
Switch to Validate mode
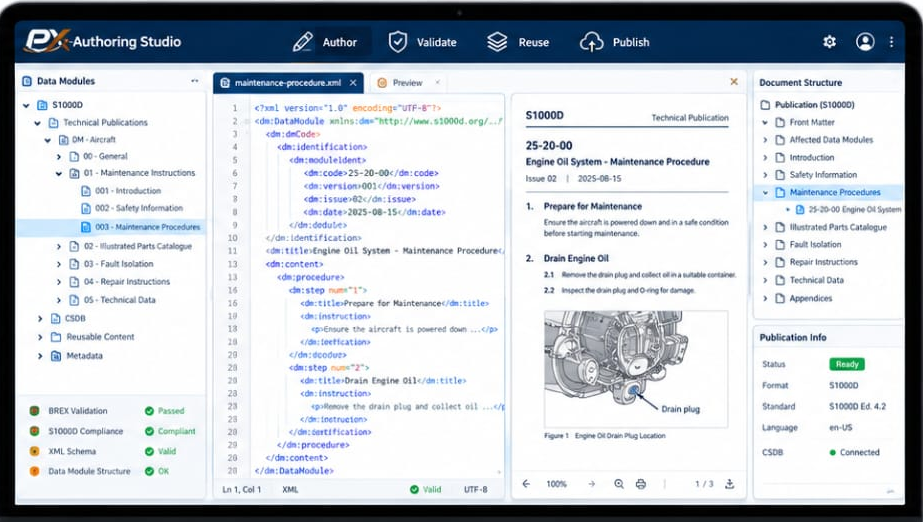click(x=423, y=42)
